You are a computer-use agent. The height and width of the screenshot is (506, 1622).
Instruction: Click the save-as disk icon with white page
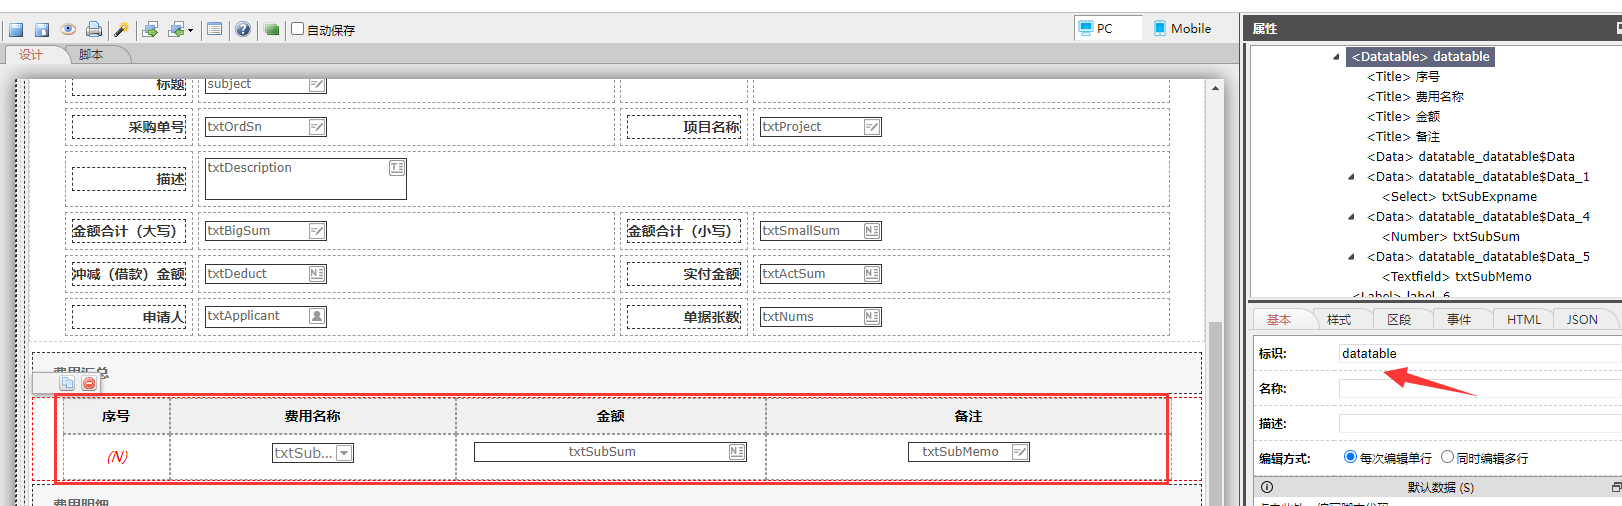coord(42,29)
